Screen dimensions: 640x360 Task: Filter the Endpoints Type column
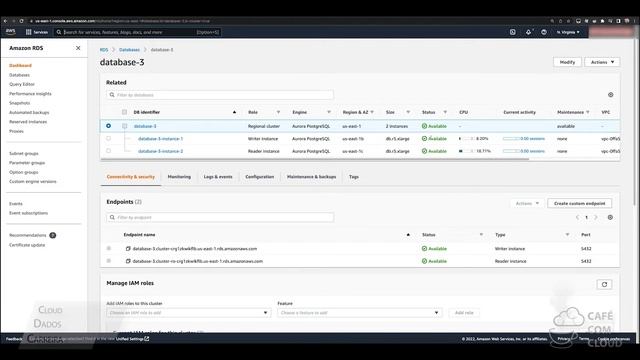pyautogui.click(x=567, y=235)
